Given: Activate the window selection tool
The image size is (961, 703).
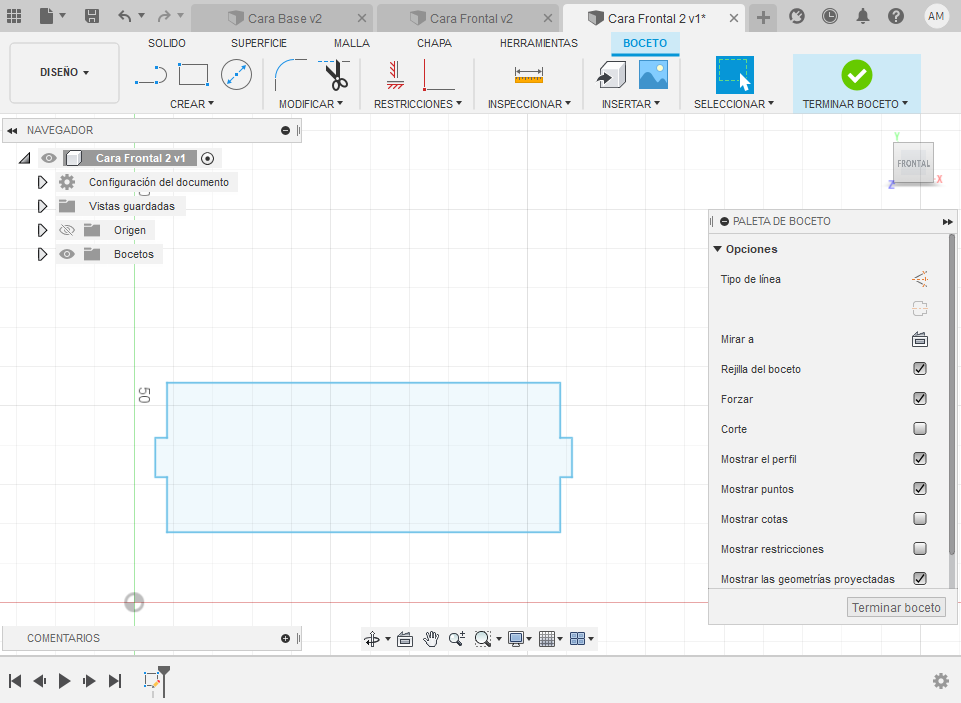Looking at the screenshot, I should click(734, 75).
